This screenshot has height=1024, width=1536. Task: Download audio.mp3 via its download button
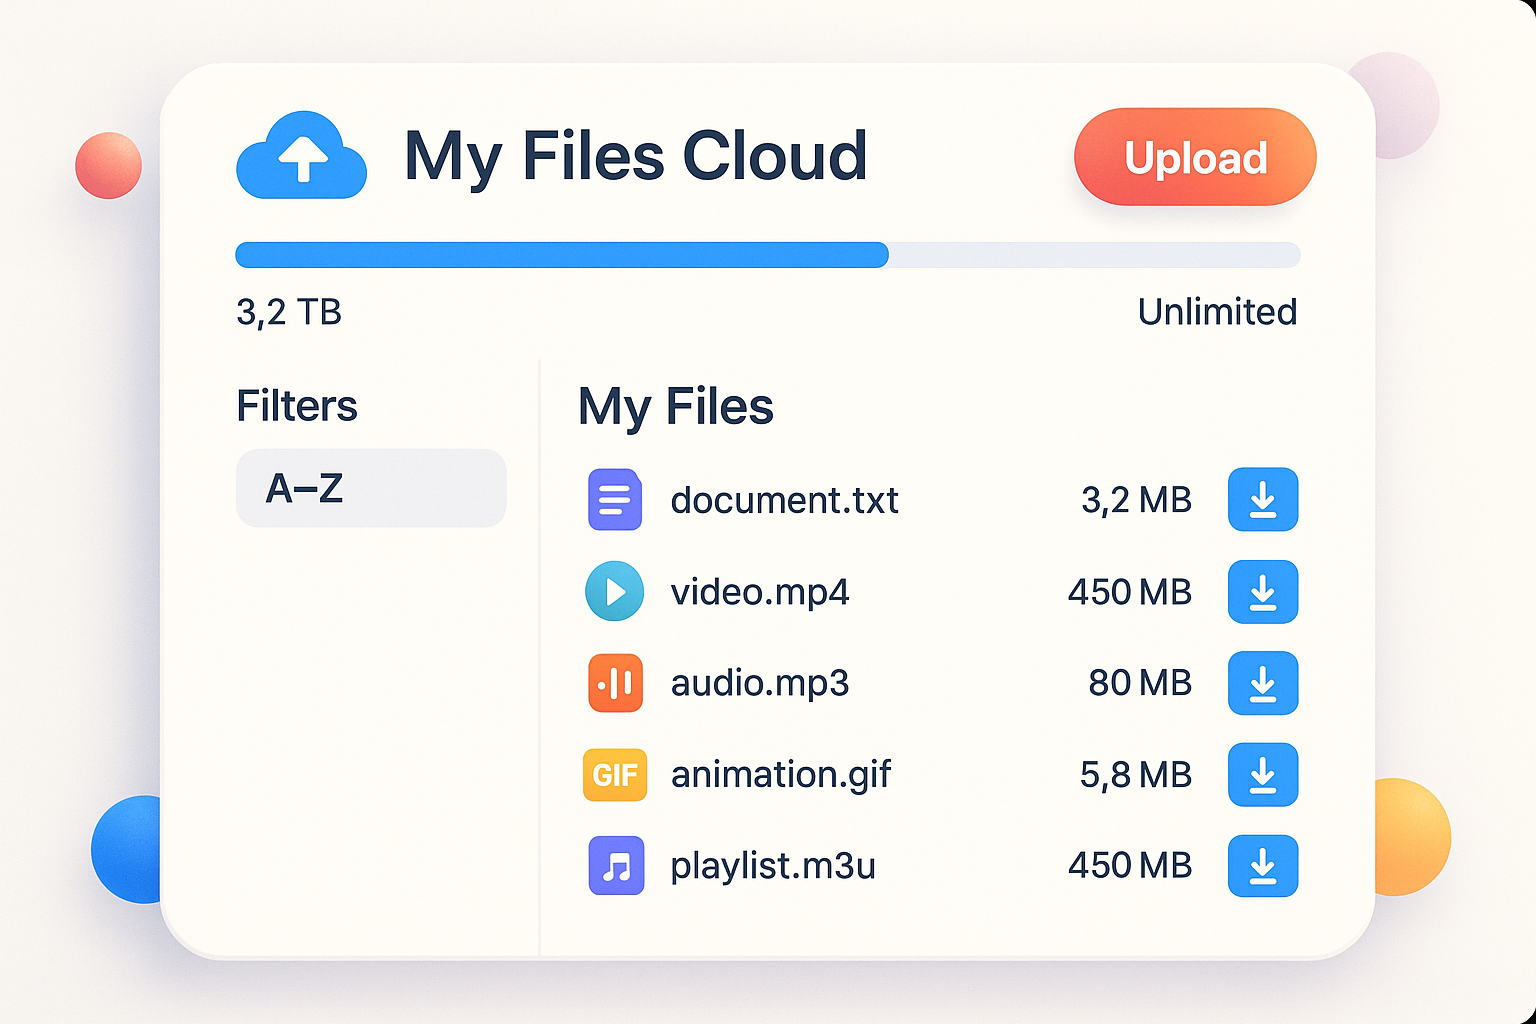1263,683
